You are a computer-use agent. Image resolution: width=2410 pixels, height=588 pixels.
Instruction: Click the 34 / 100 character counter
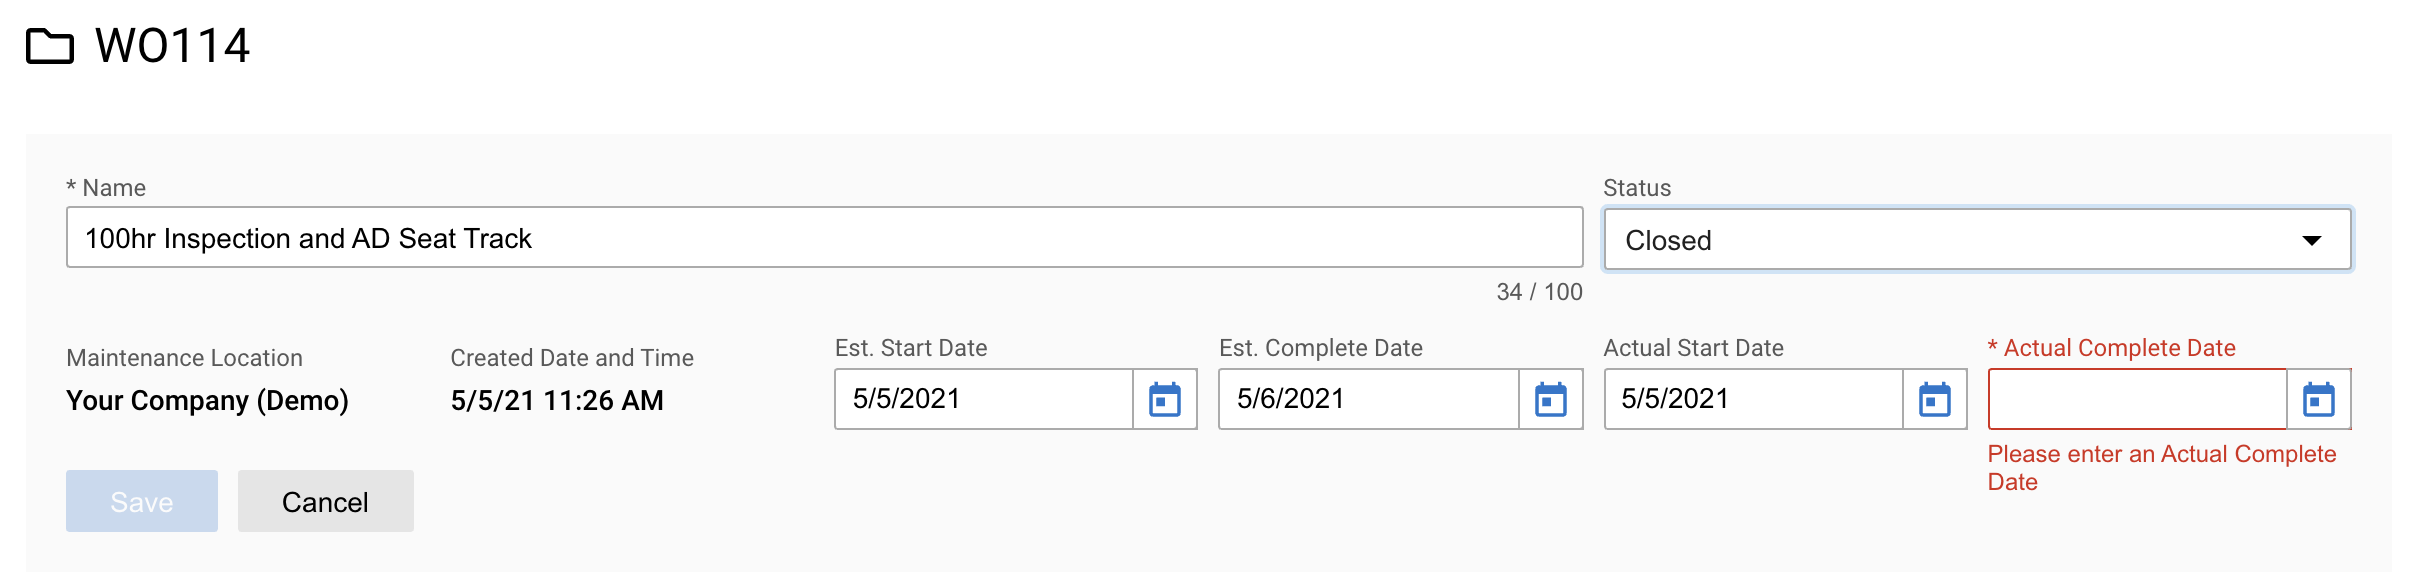(x=1539, y=292)
